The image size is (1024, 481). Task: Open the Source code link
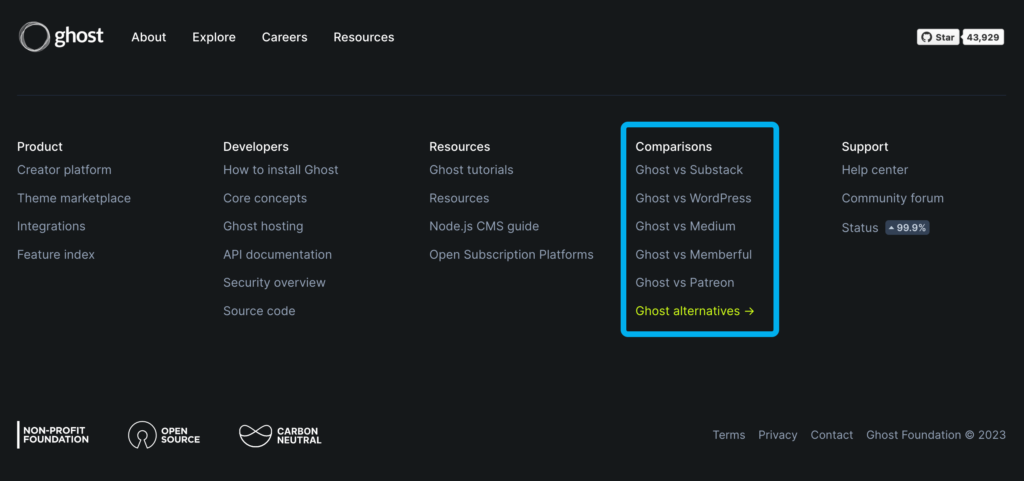[259, 311]
